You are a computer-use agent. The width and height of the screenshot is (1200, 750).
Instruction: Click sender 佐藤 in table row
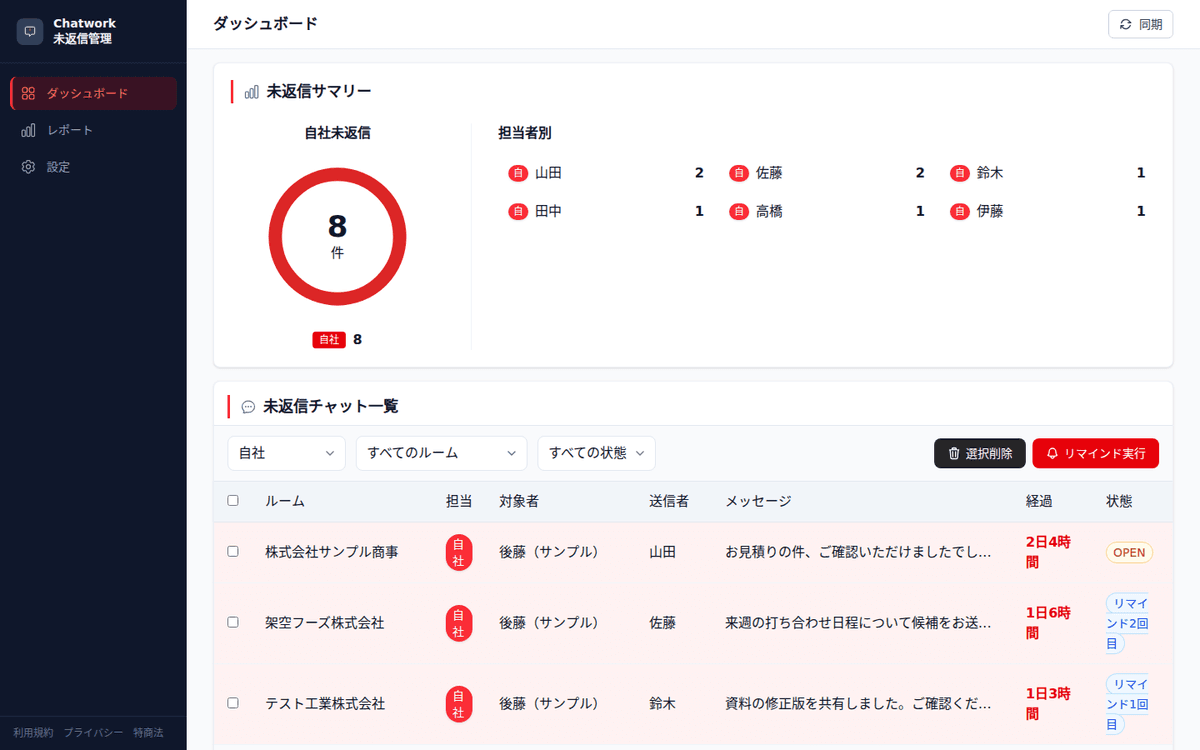coord(662,623)
